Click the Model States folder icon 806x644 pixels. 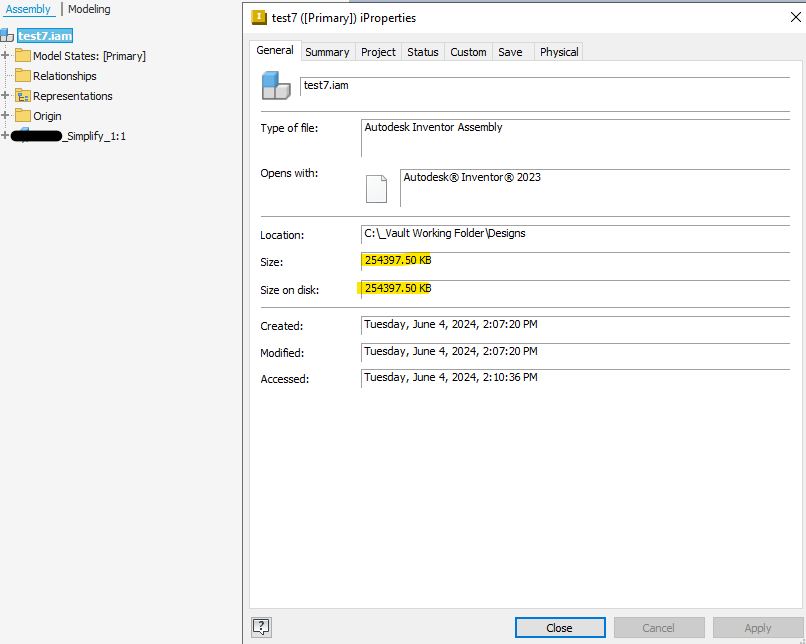coord(24,56)
